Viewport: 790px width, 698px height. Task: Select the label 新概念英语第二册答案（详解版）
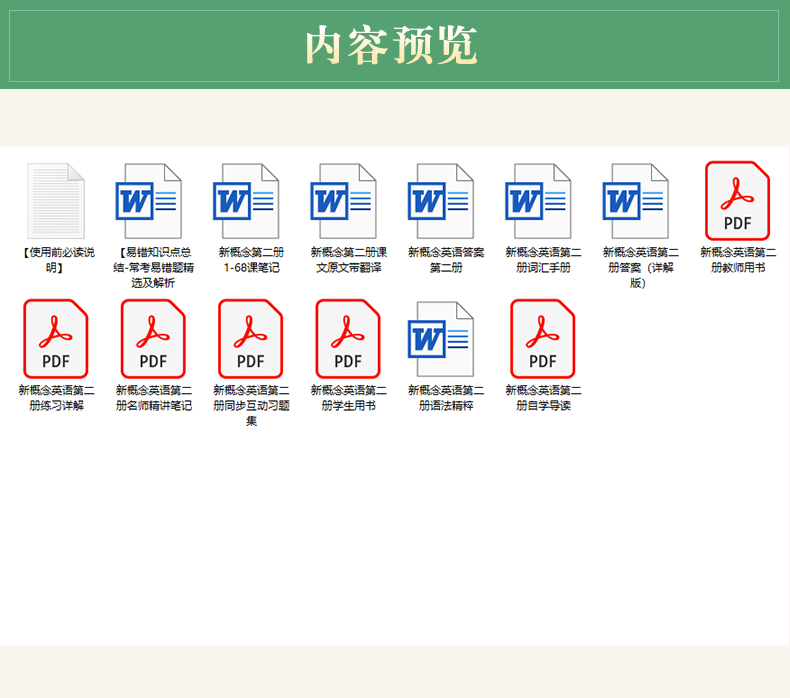[640, 268]
